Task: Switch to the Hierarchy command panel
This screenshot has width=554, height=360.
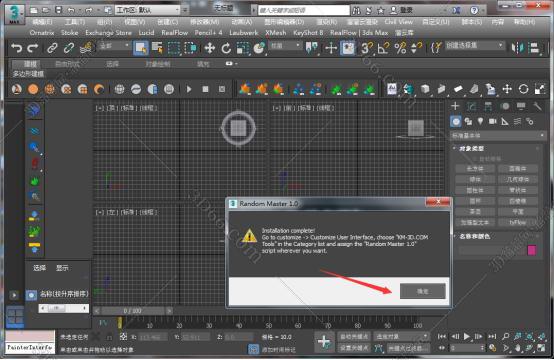Action: (488, 106)
